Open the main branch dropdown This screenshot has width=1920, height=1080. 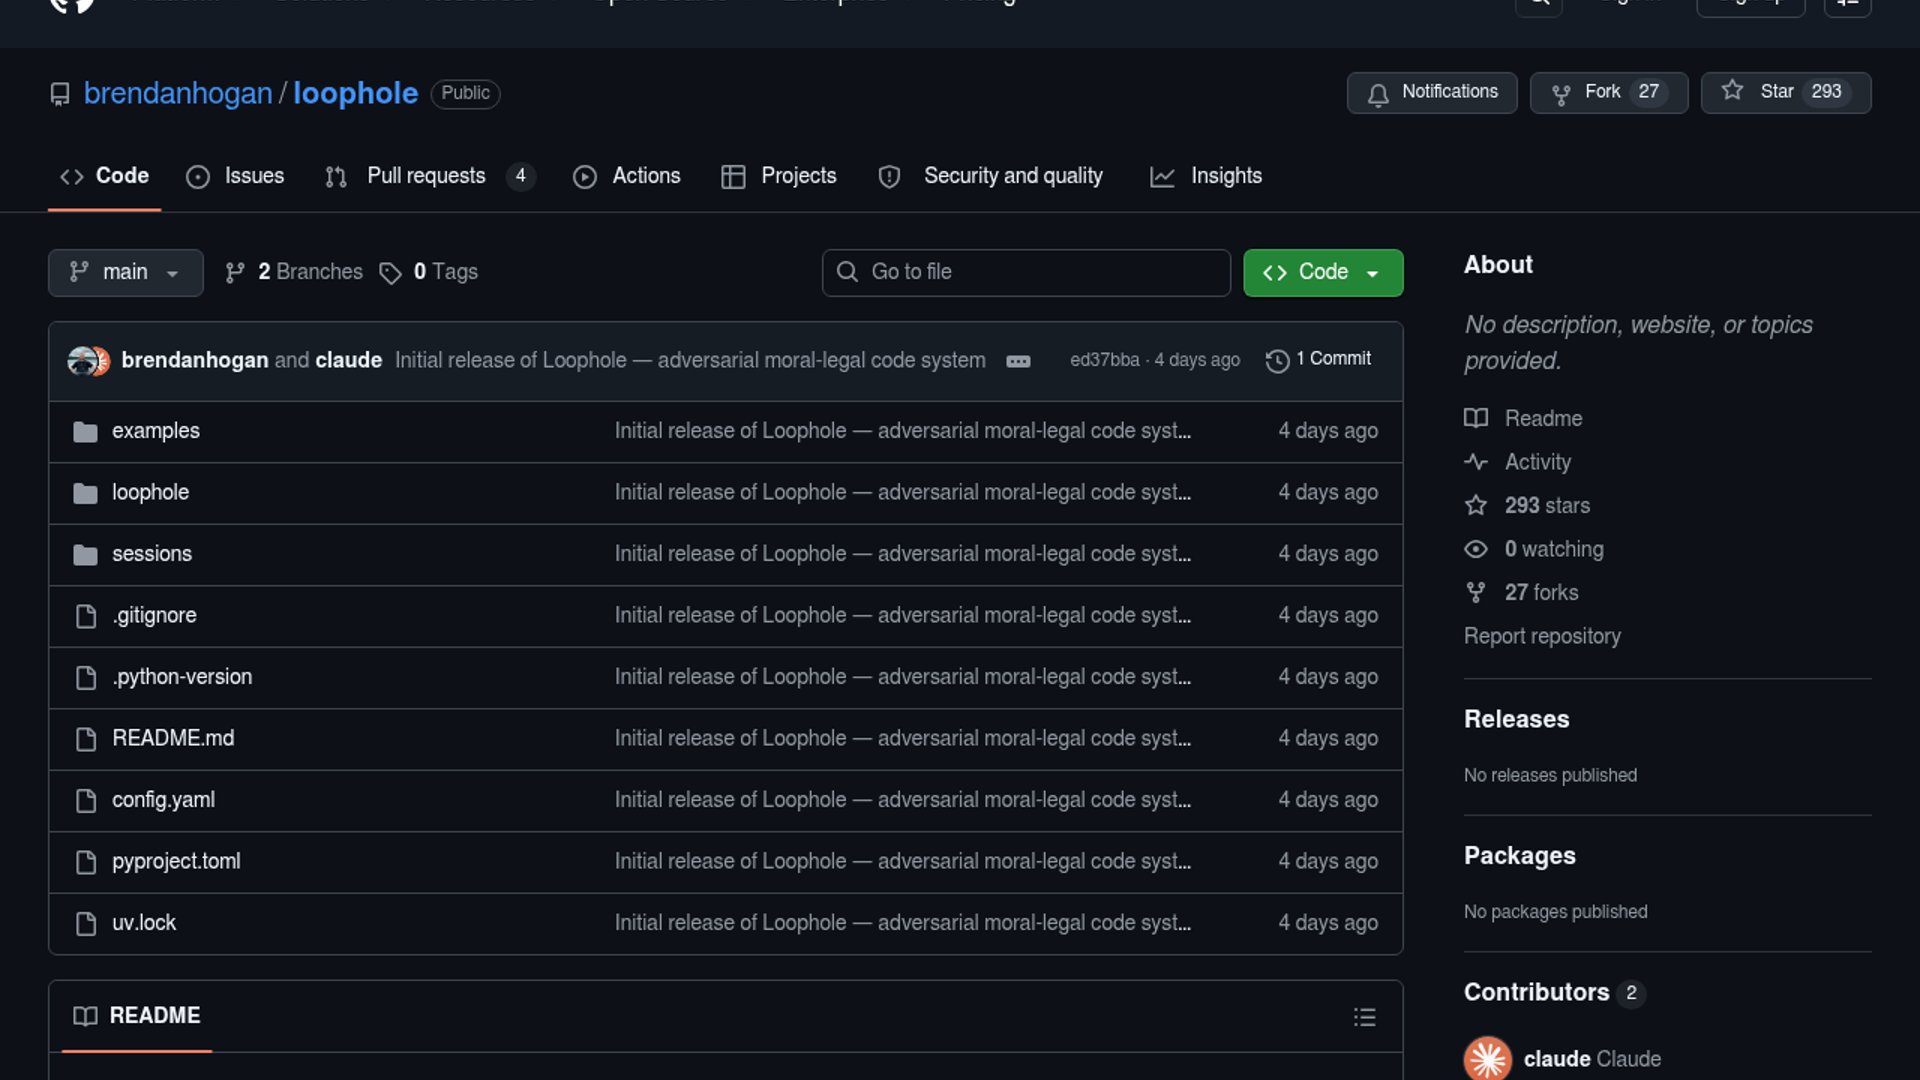pyautogui.click(x=125, y=272)
